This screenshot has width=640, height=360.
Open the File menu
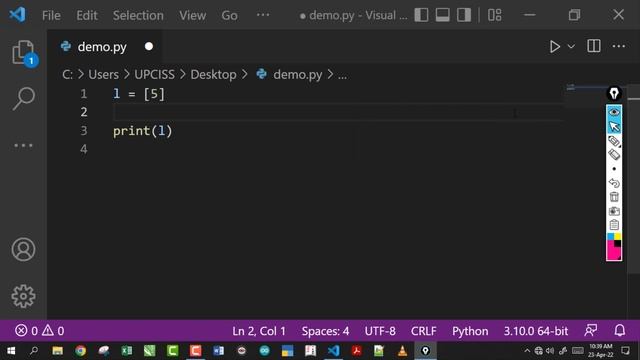(51, 16)
